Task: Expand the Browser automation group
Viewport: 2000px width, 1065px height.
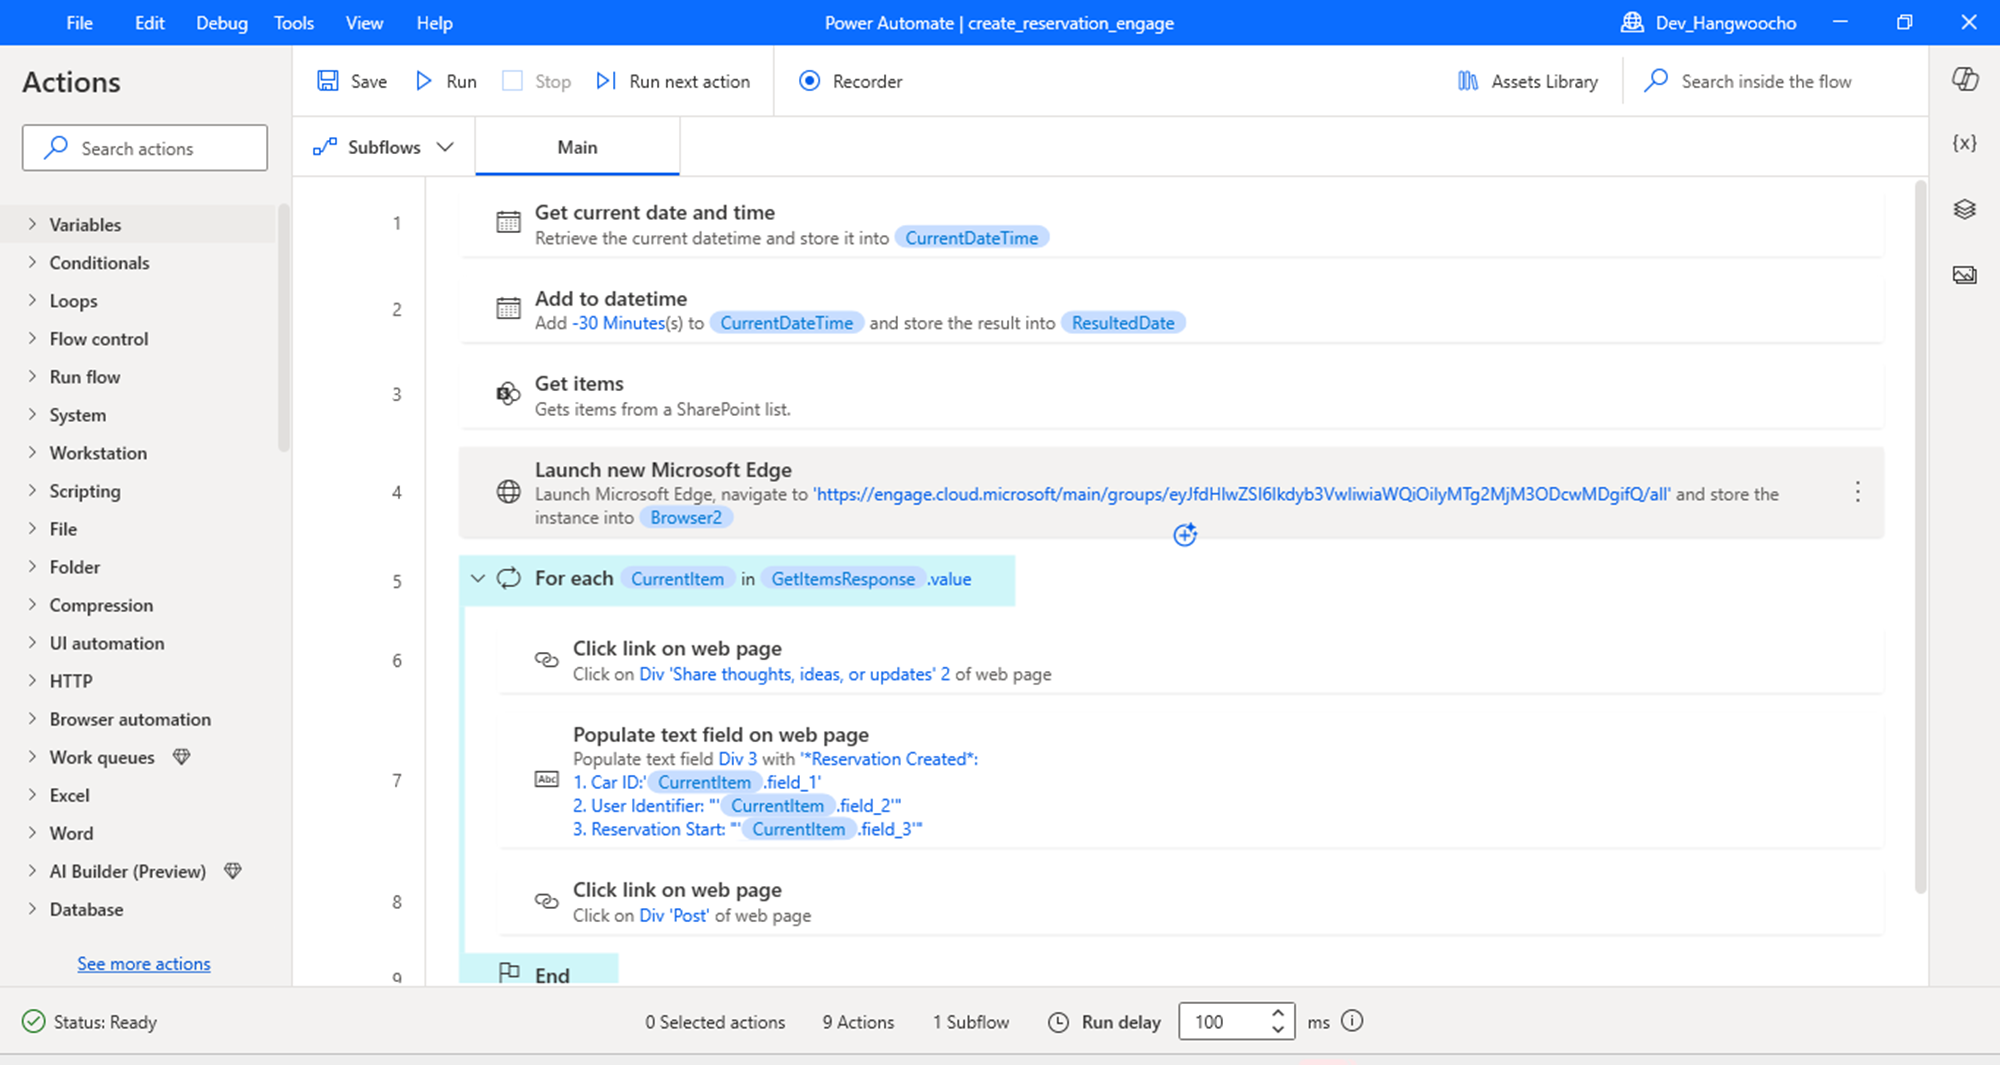Action: coord(32,718)
